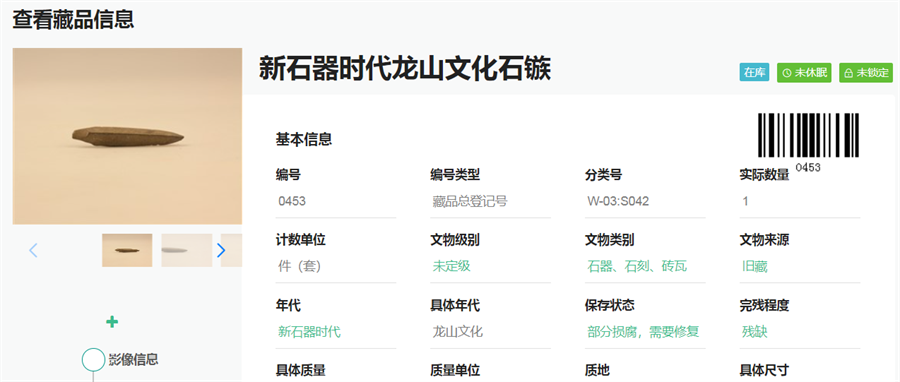Click the W-03:S042 classification value
This screenshot has height=382, width=900.
pyautogui.click(x=618, y=201)
